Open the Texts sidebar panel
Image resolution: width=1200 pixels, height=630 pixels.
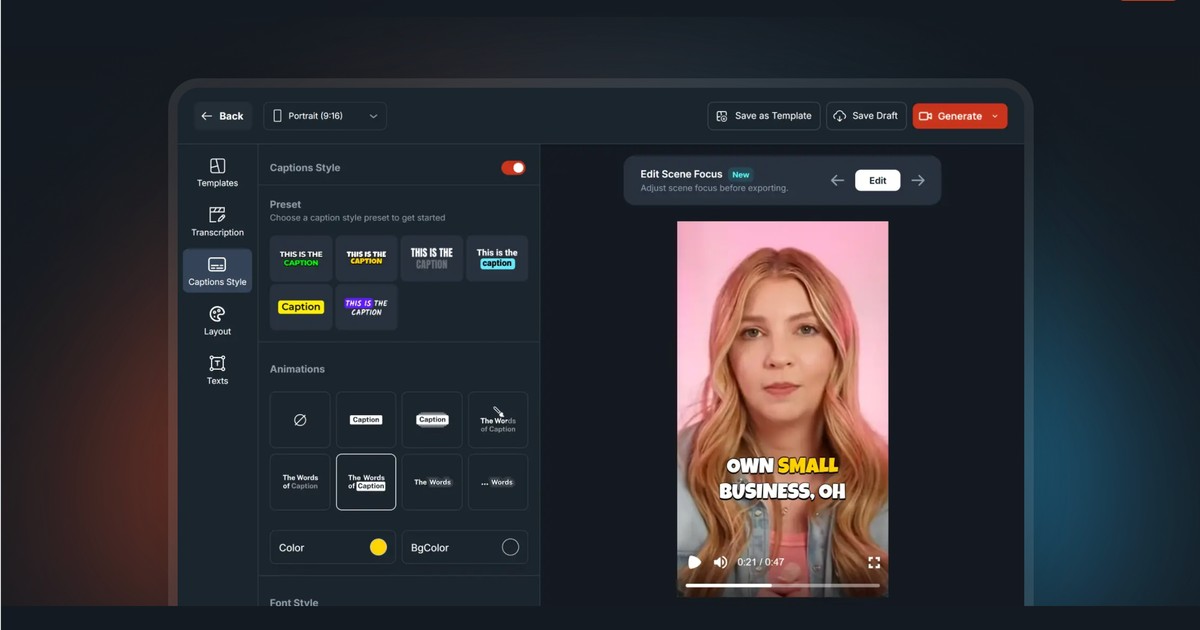tap(217, 369)
